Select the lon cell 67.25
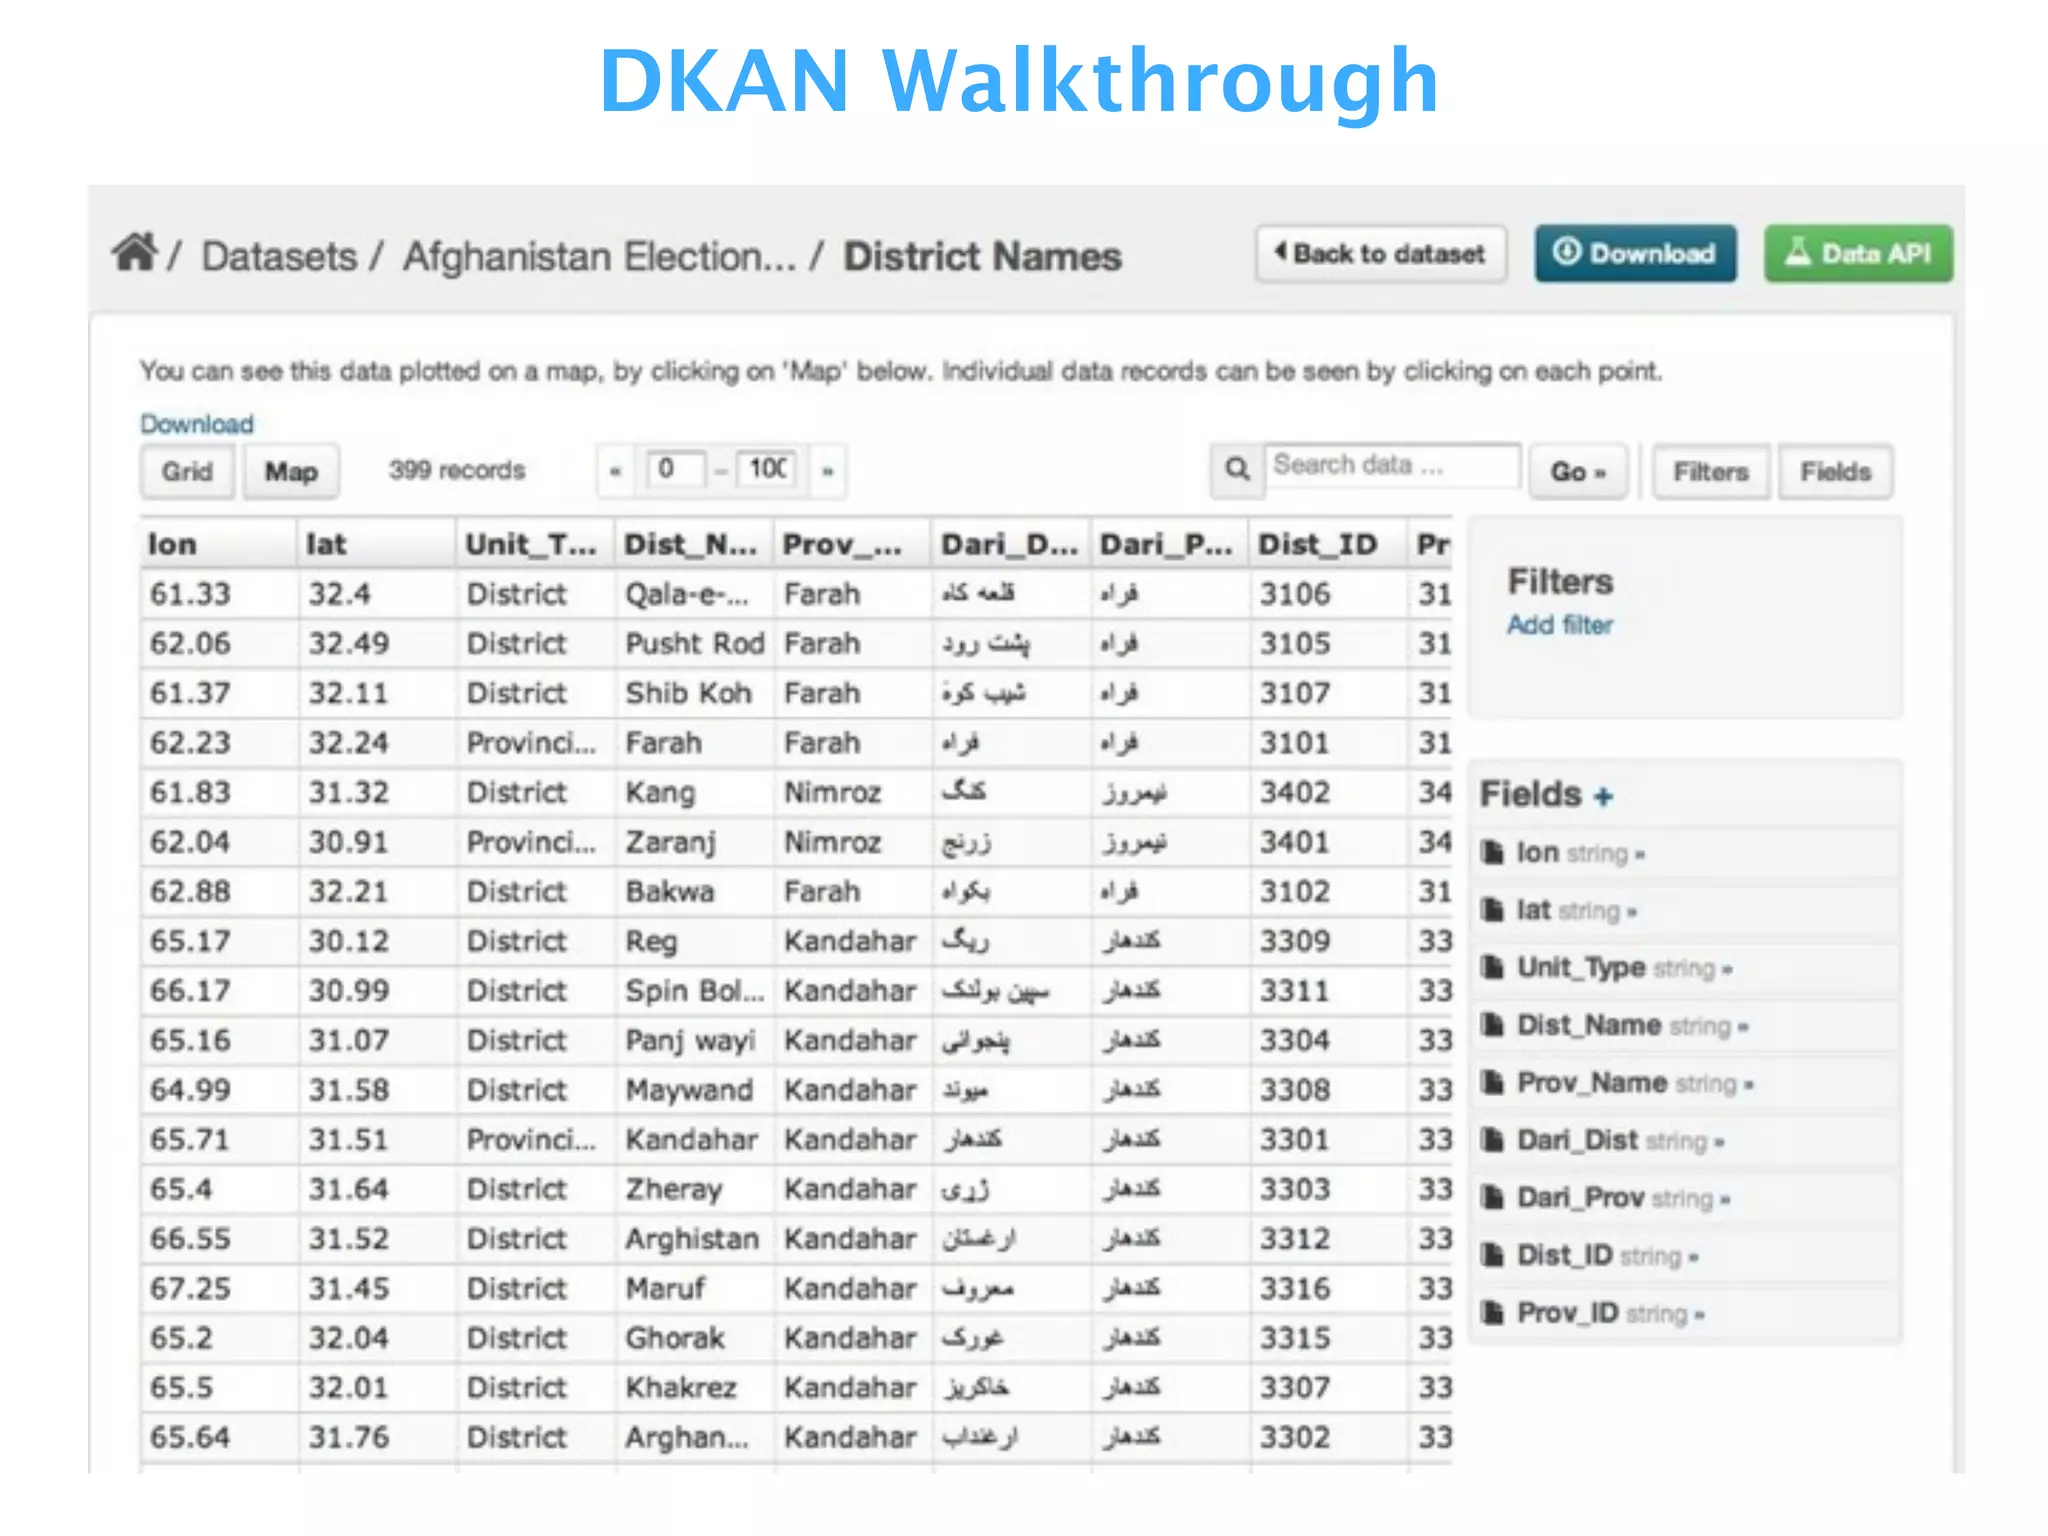Viewport: 2048px width, 1536px height. click(218, 1288)
